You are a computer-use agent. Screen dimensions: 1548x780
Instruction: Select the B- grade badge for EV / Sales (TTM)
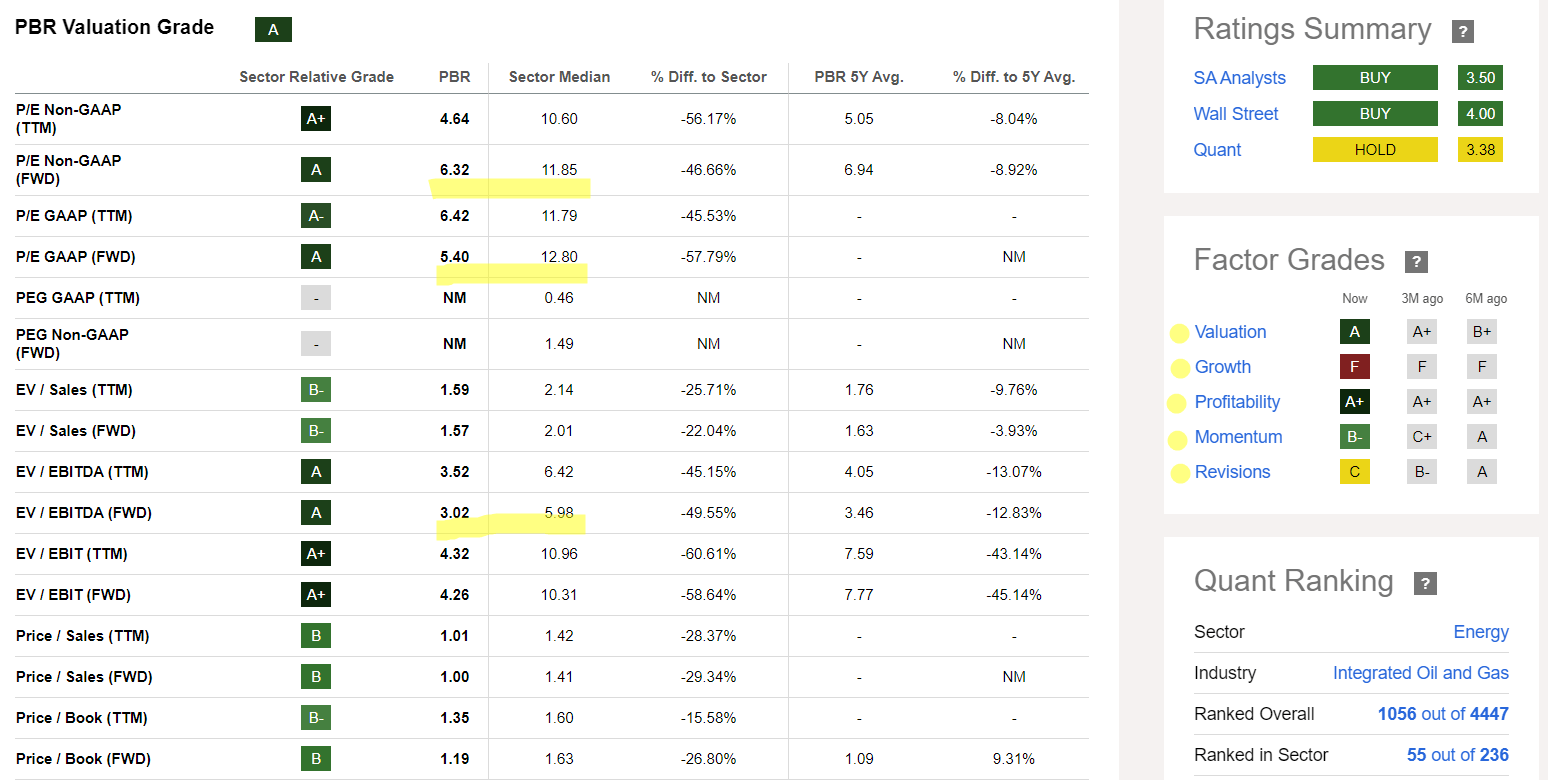(316, 390)
